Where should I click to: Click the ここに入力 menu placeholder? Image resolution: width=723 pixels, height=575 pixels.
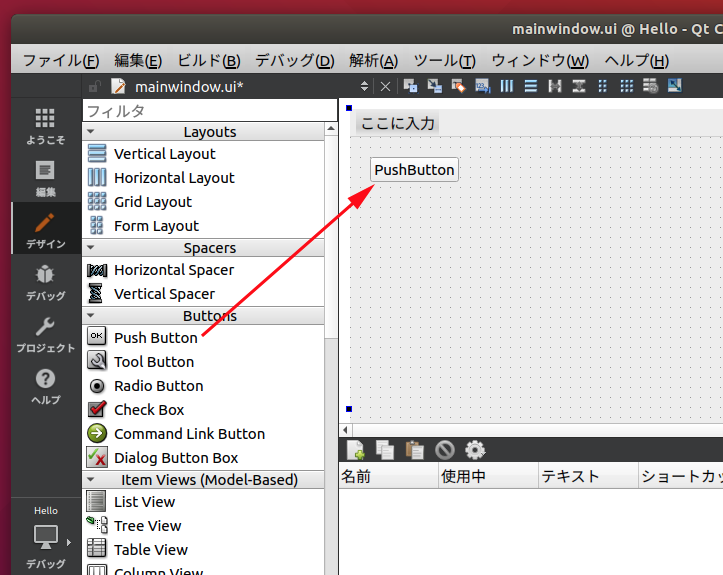coord(397,123)
